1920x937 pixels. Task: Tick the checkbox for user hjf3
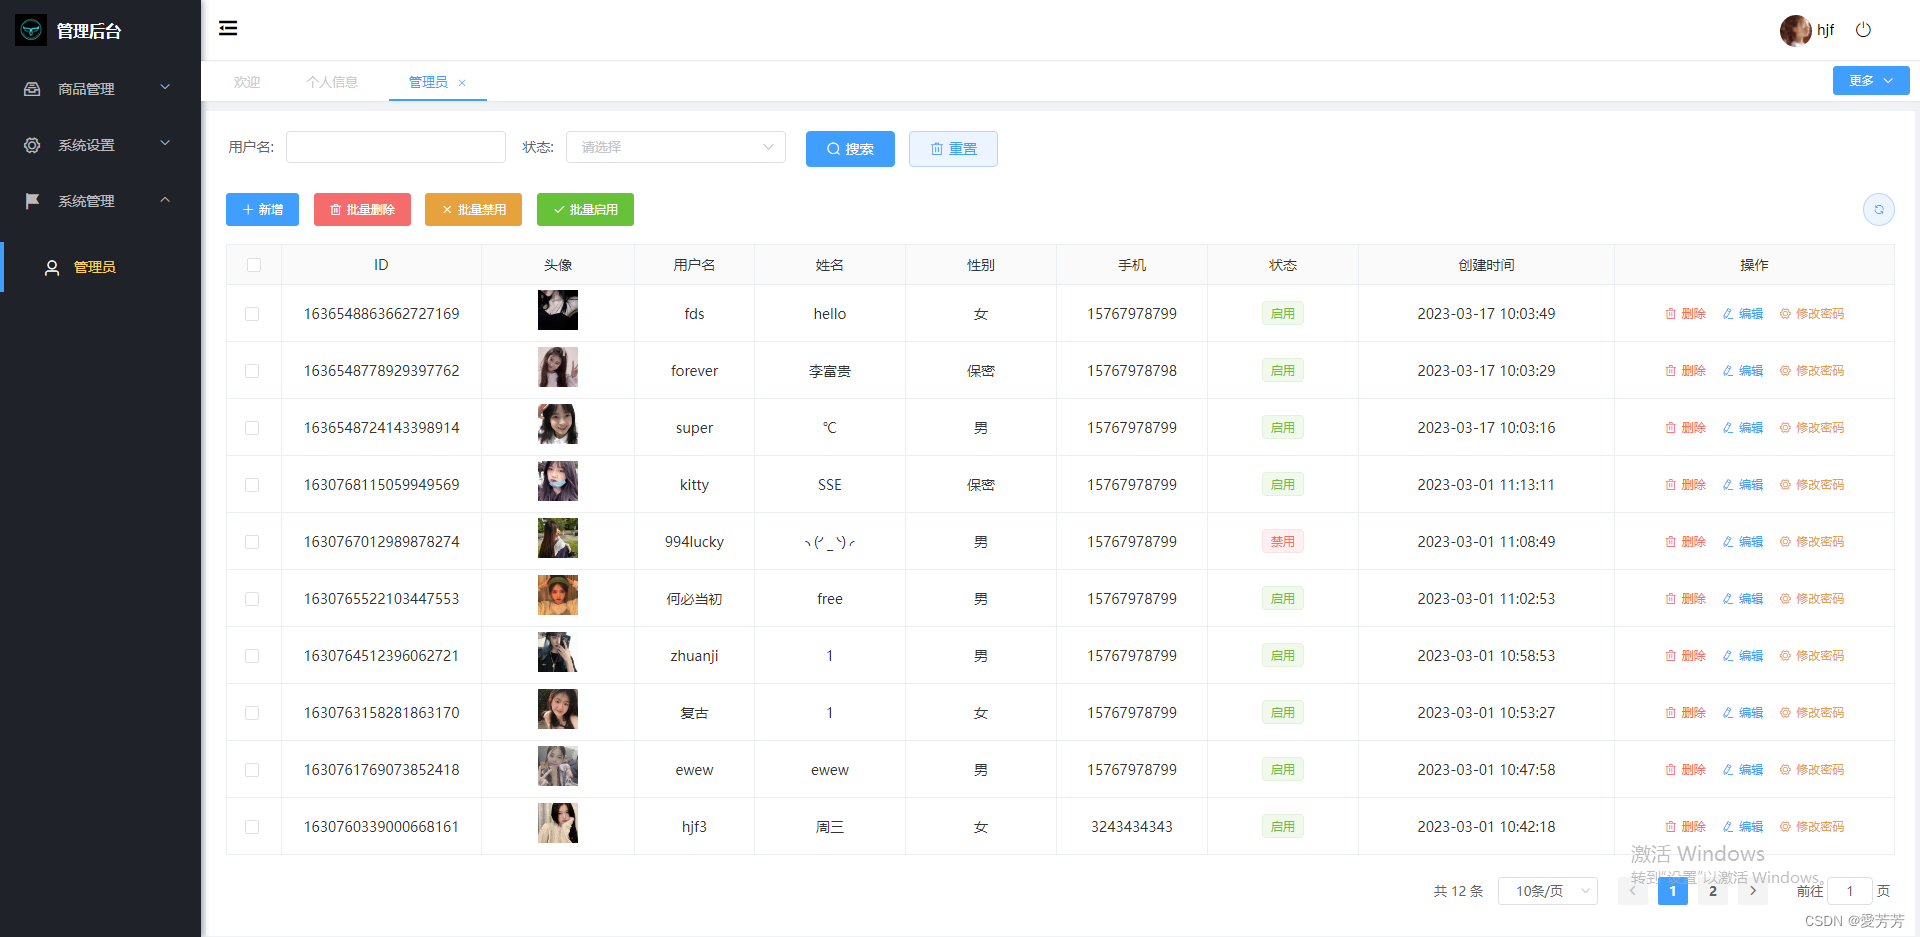(x=252, y=827)
